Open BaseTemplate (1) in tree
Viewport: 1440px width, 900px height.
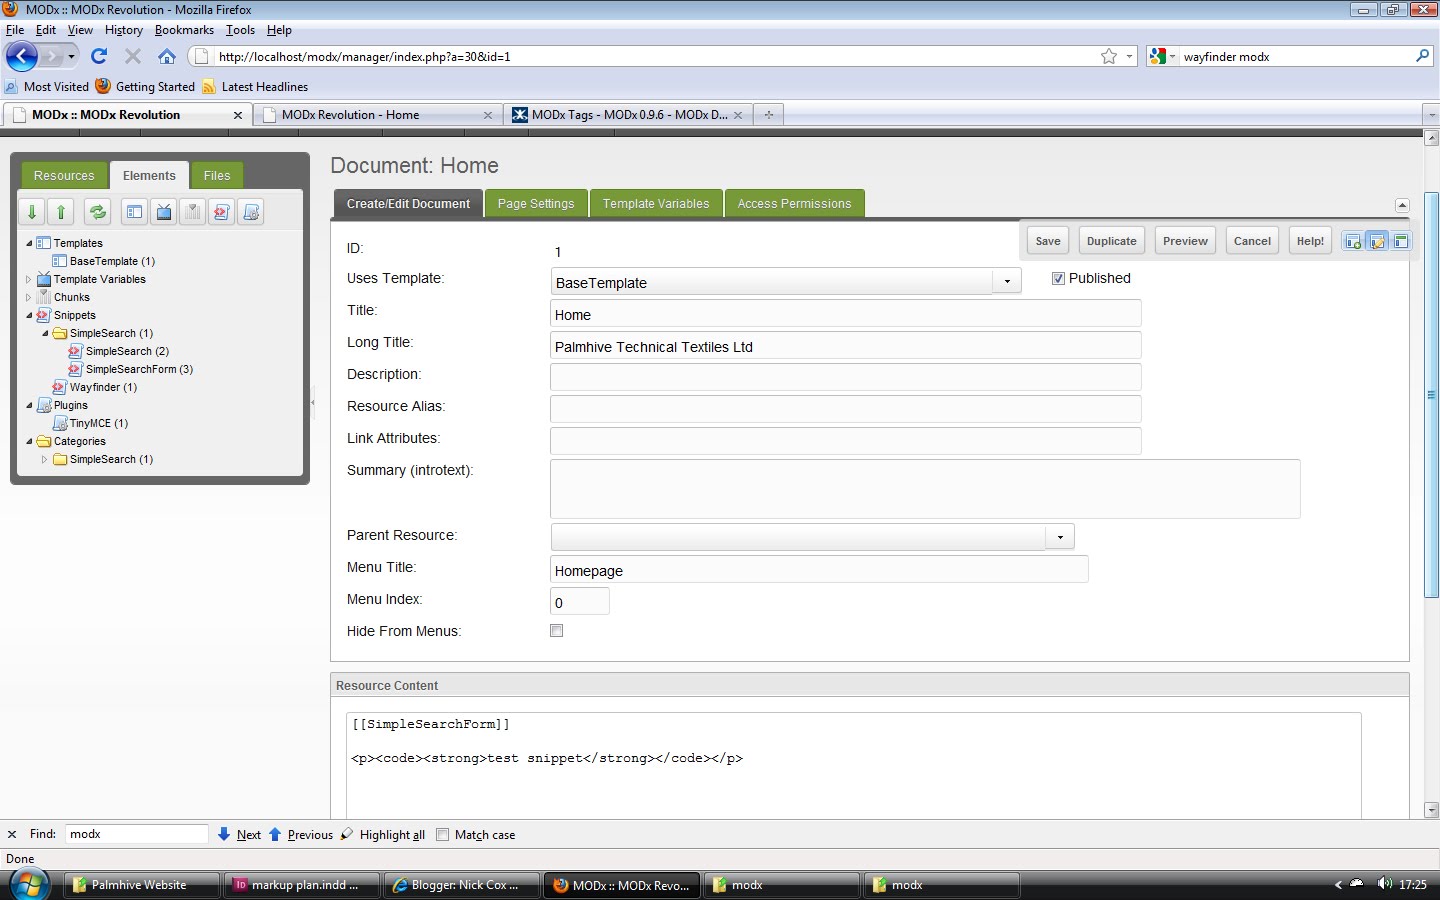tap(112, 261)
